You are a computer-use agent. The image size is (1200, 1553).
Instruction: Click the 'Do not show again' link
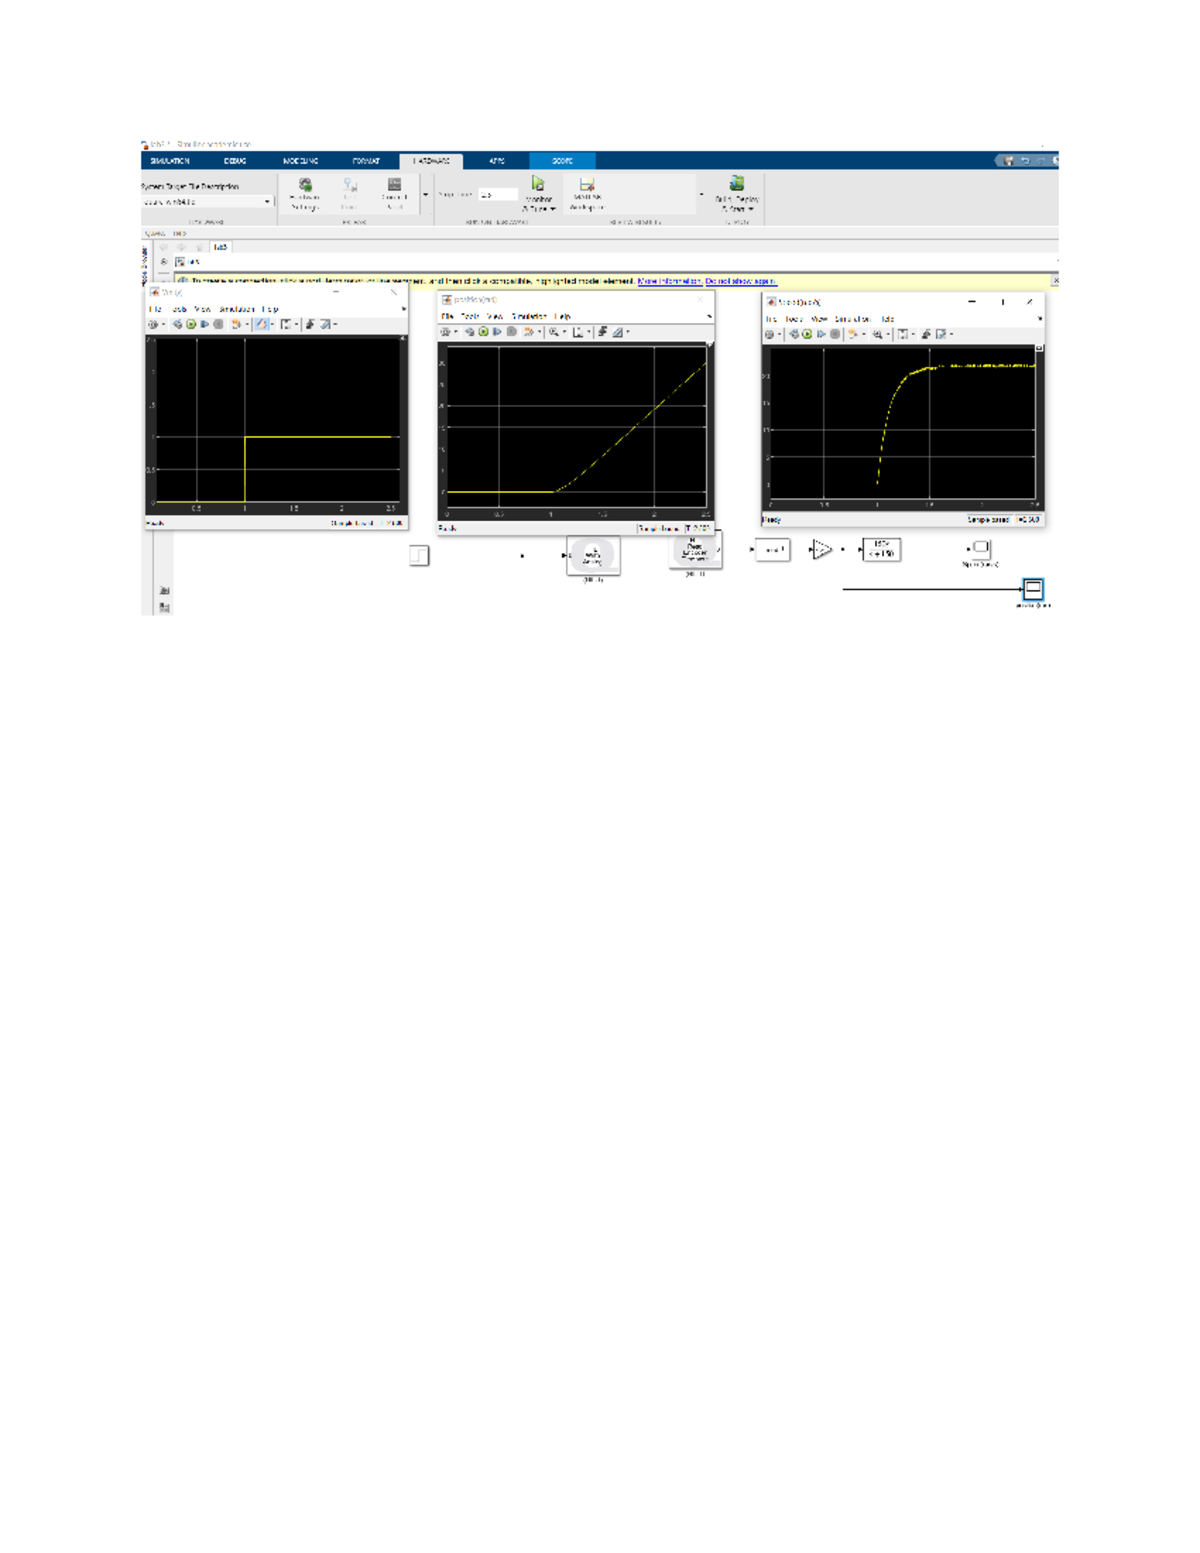coord(740,281)
